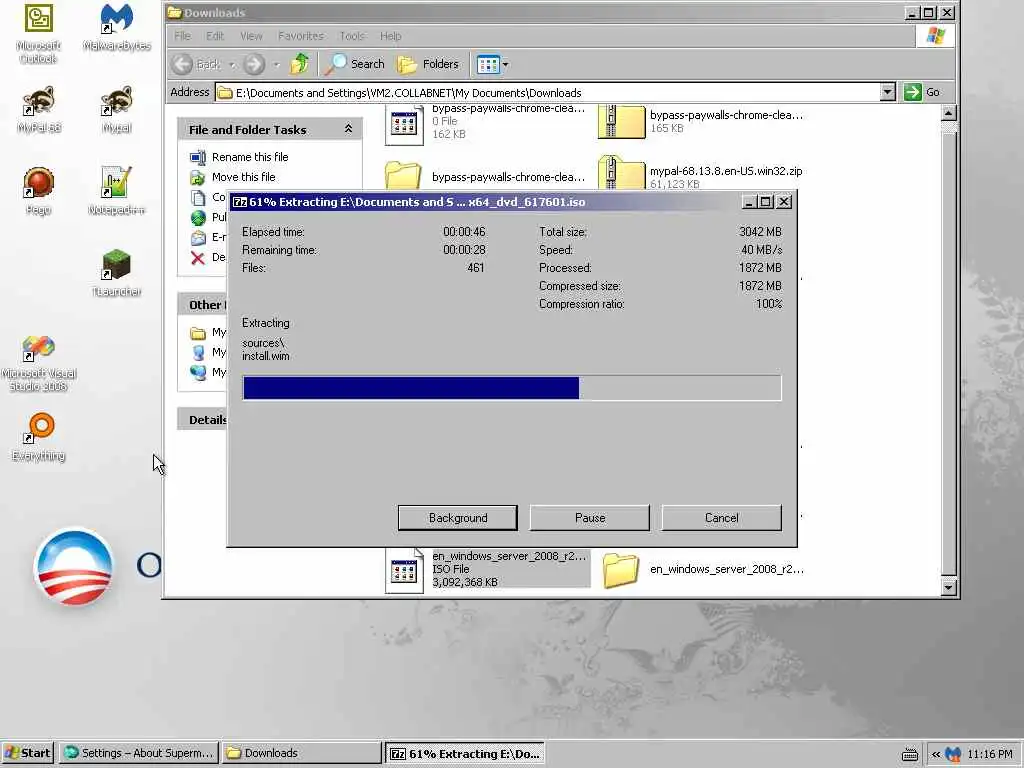Viewport: 1024px width, 768px height.
Task: Switch to Settings – About Supermium taskbar item
Action: click(x=139, y=753)
